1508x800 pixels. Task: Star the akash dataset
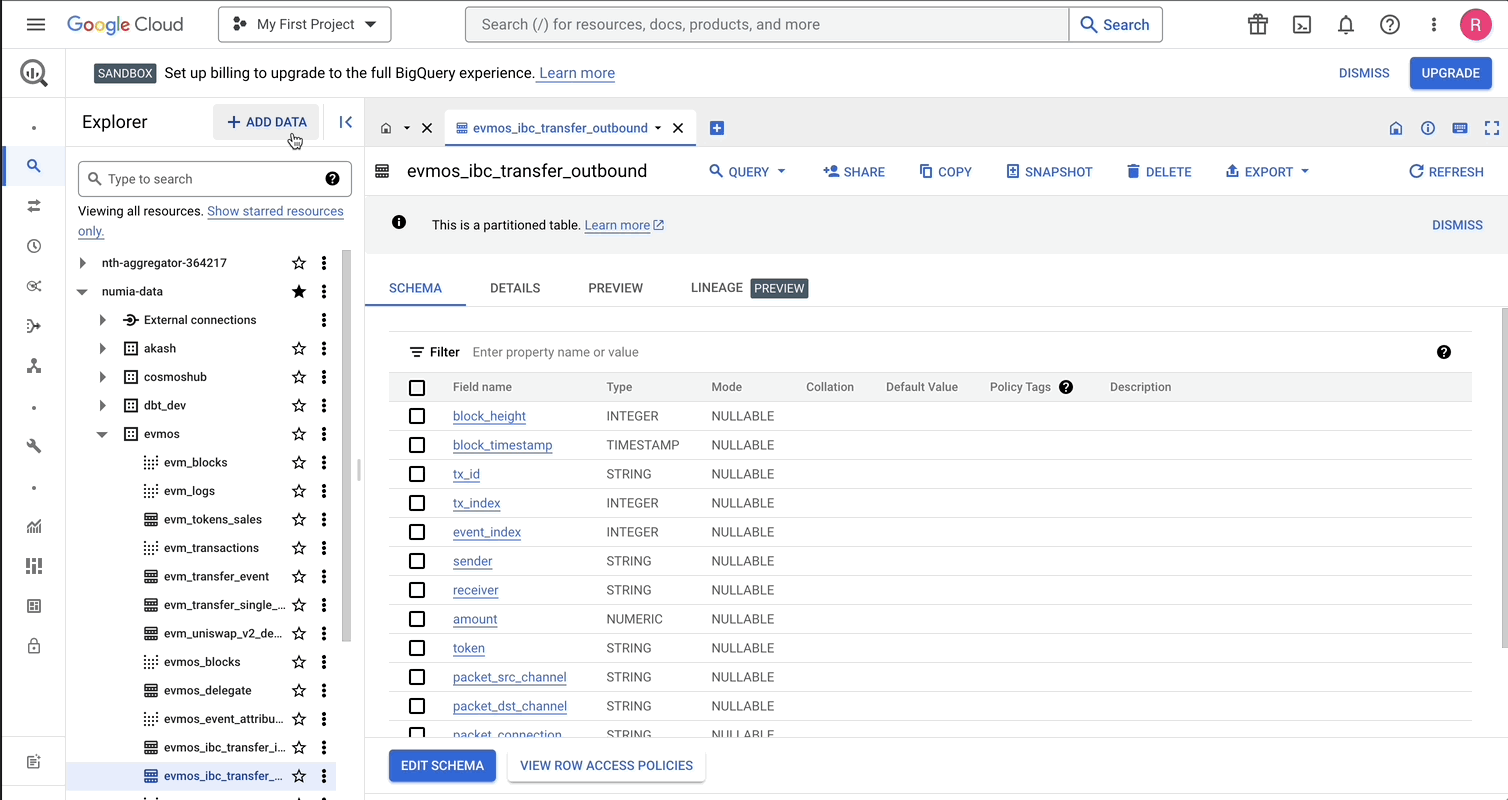click(x=299, y=349)
